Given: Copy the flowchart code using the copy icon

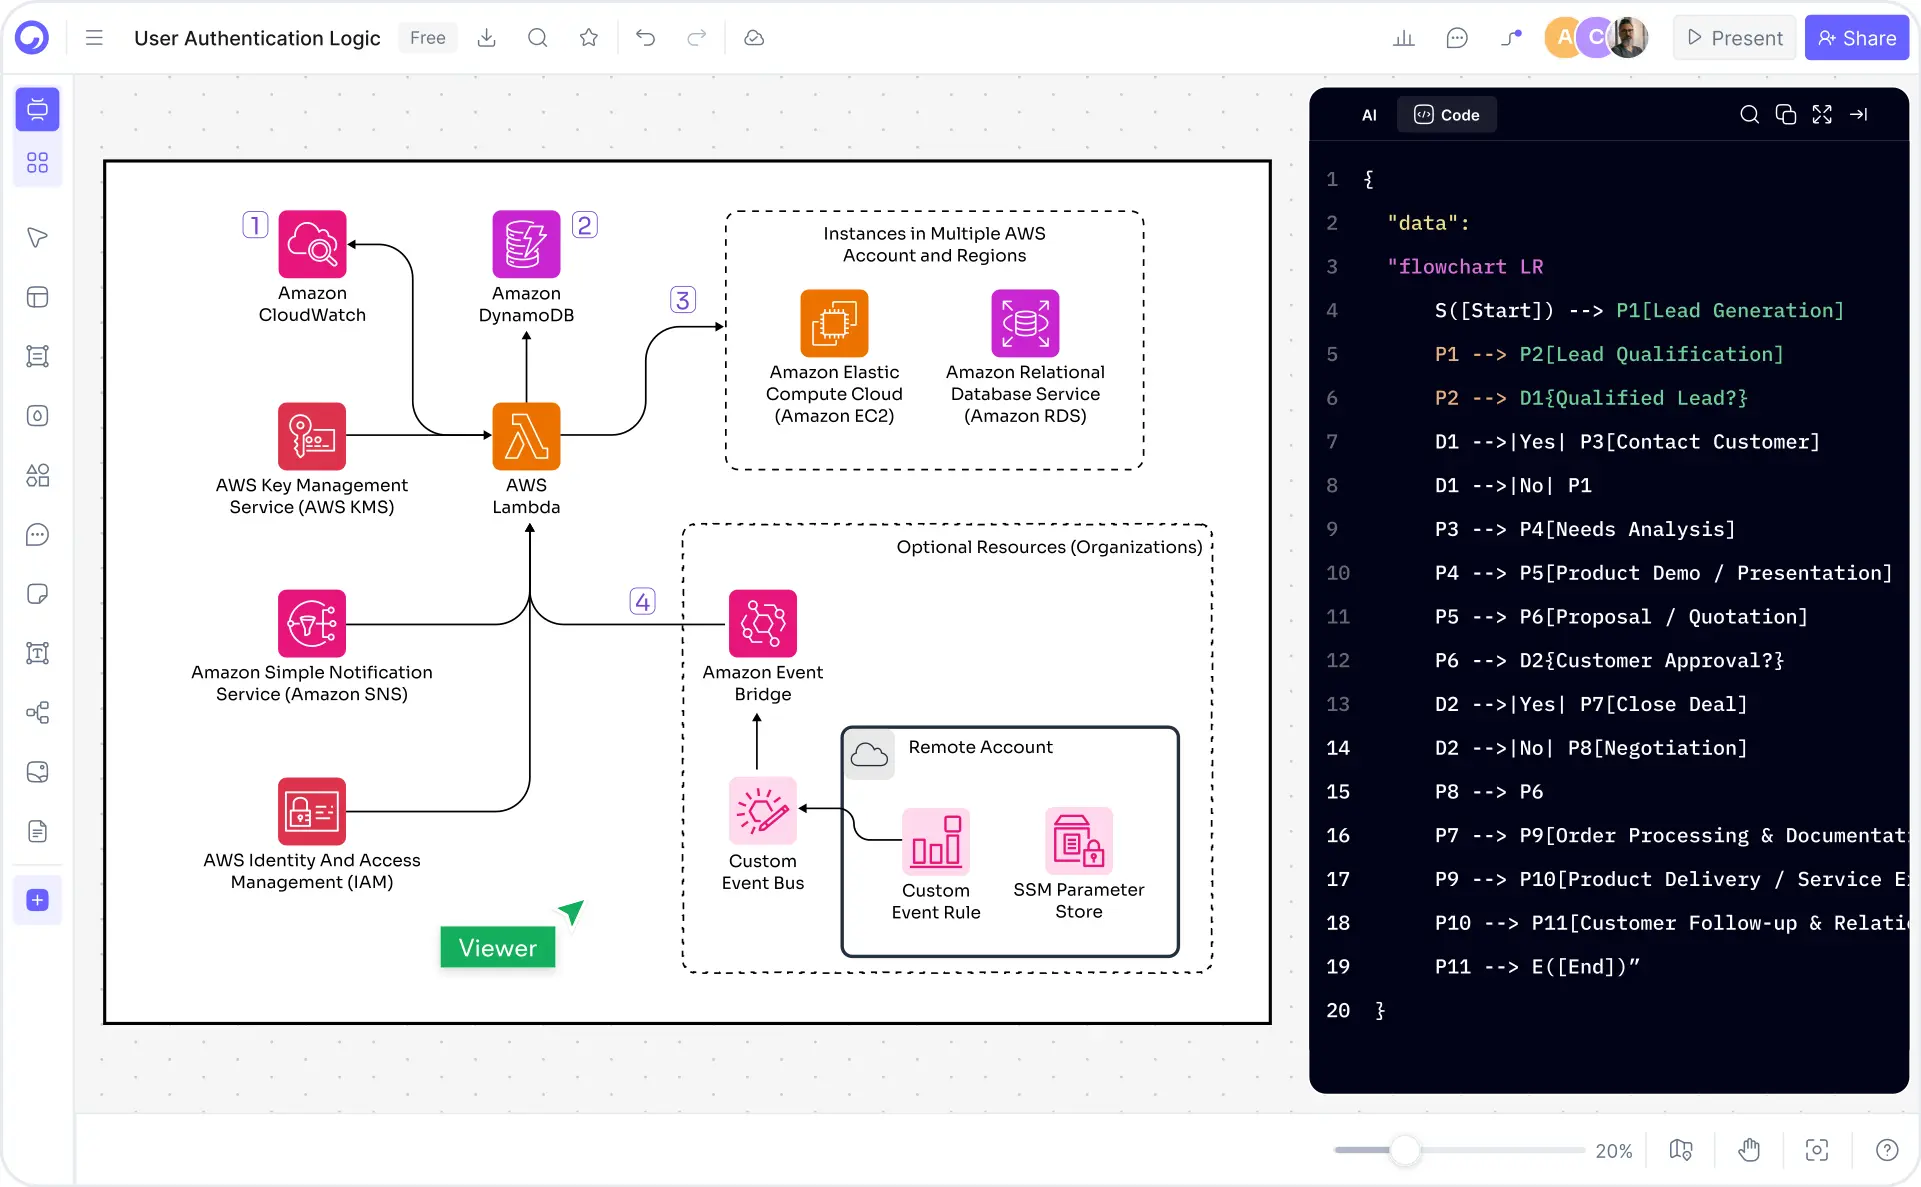Looking at the screenshot, I should pos(1786,114).
